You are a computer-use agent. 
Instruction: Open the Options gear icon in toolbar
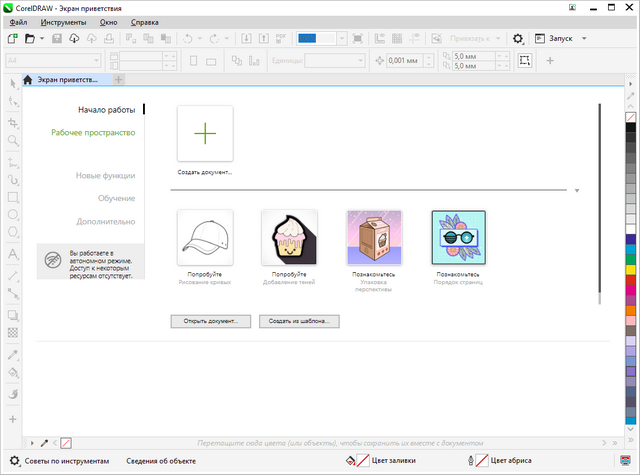point(518,38)
